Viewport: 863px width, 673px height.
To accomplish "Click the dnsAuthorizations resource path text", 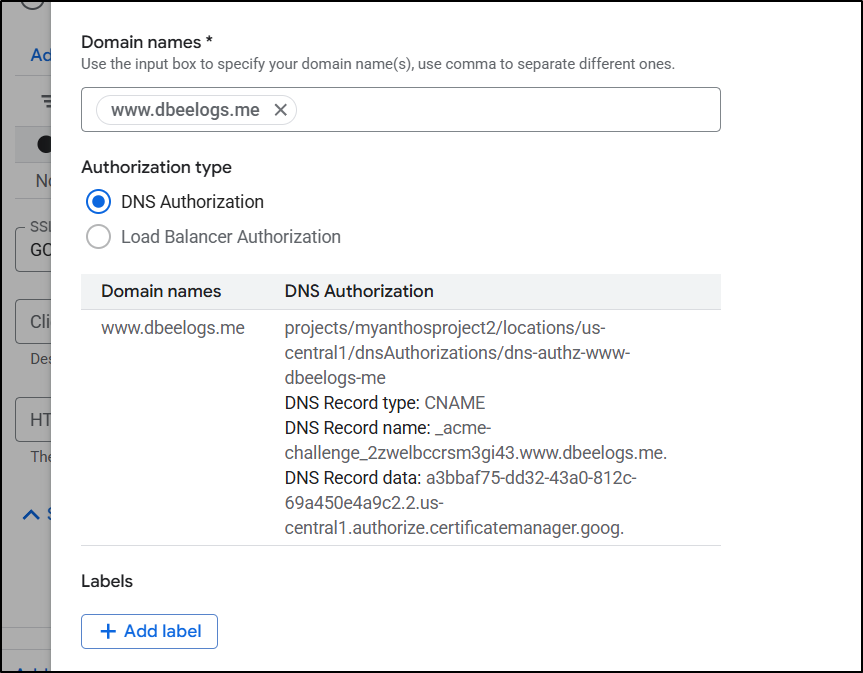I will point(457,352).
